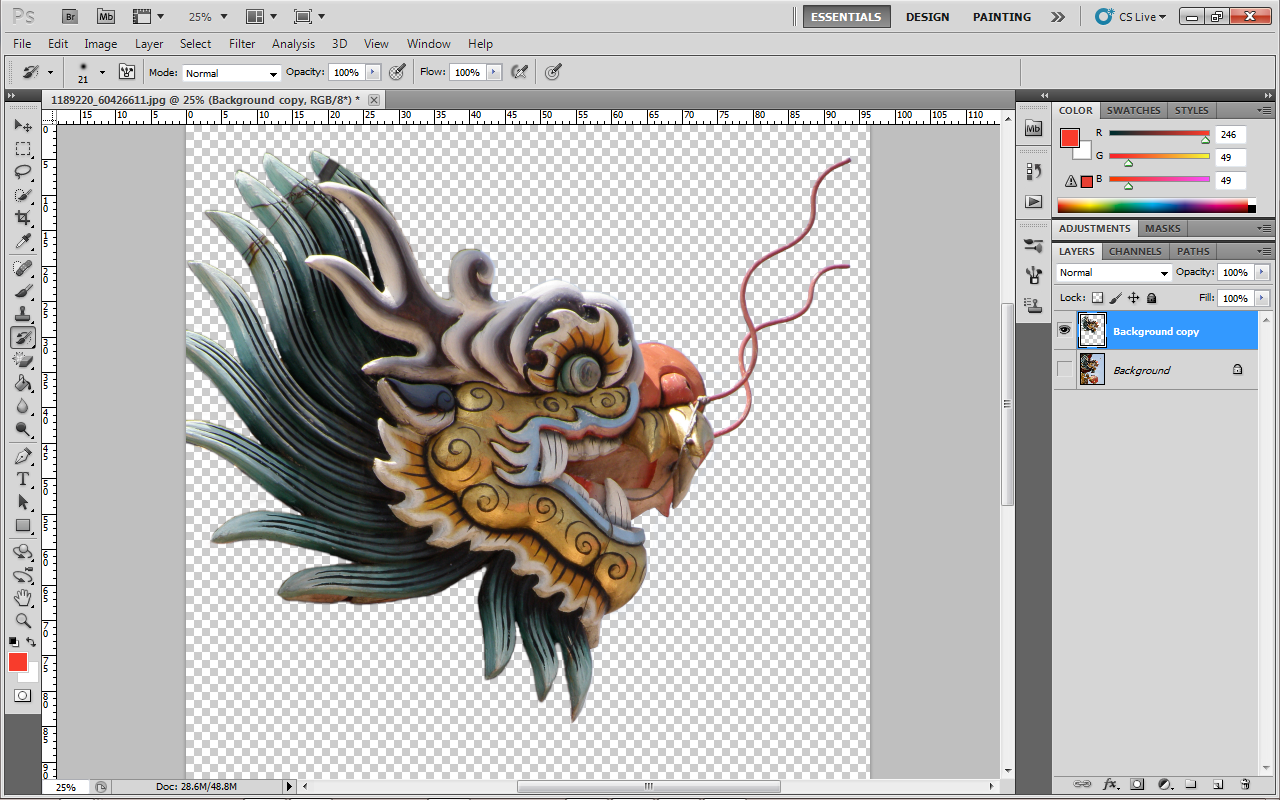Screen dimensions: 1280x800
Task: Select the Lasso tool
Action: click(x=23, y=172)
